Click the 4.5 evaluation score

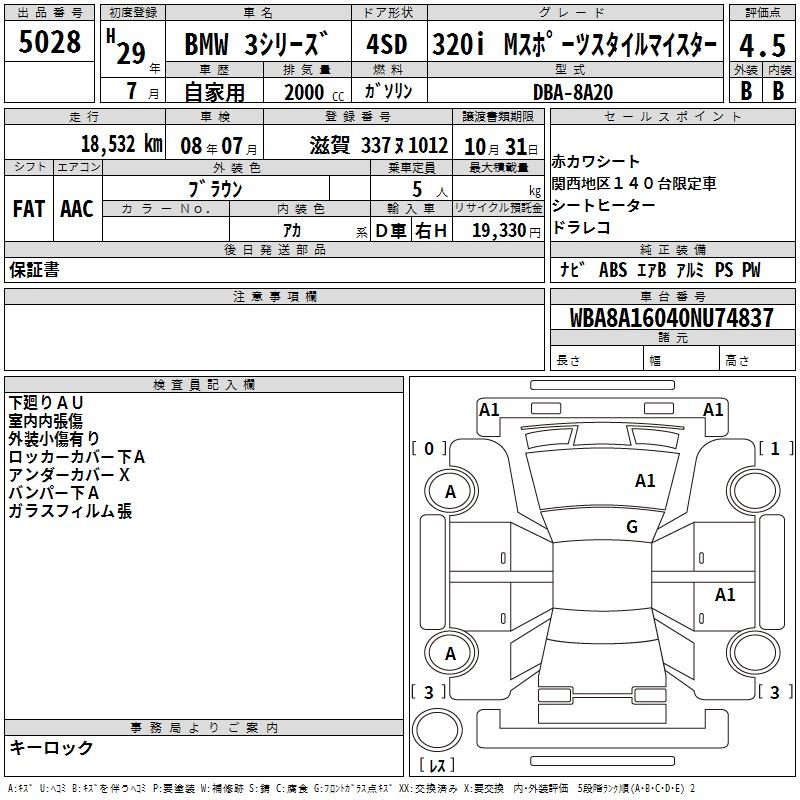point(760,46)
